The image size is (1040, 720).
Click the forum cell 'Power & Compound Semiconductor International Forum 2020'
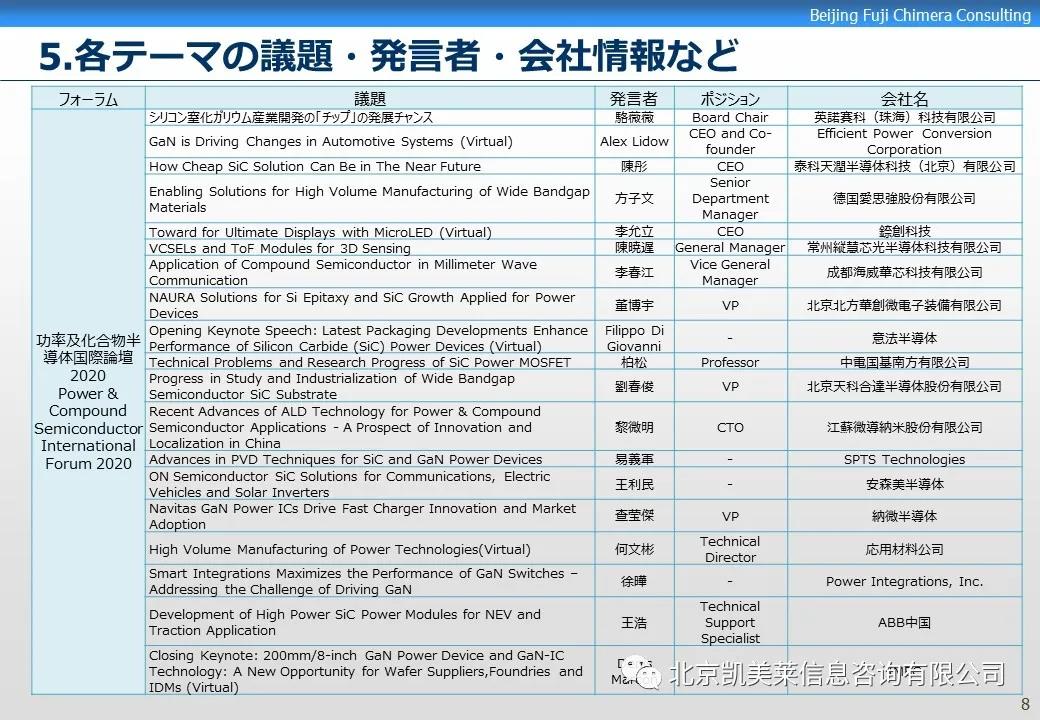point(88,402)
